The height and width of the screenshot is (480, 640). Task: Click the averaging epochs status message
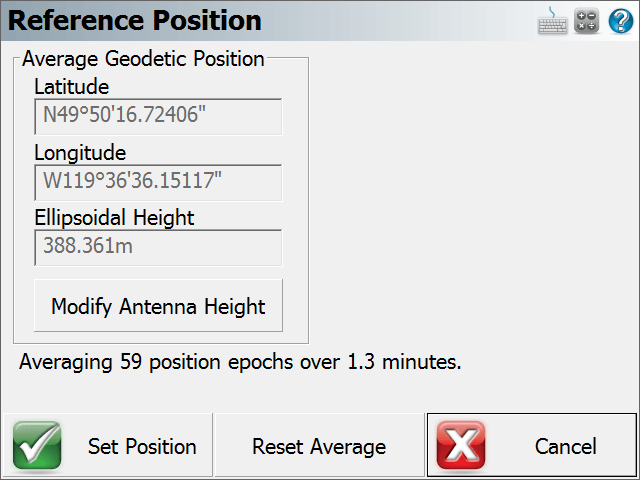coord(240,362)
